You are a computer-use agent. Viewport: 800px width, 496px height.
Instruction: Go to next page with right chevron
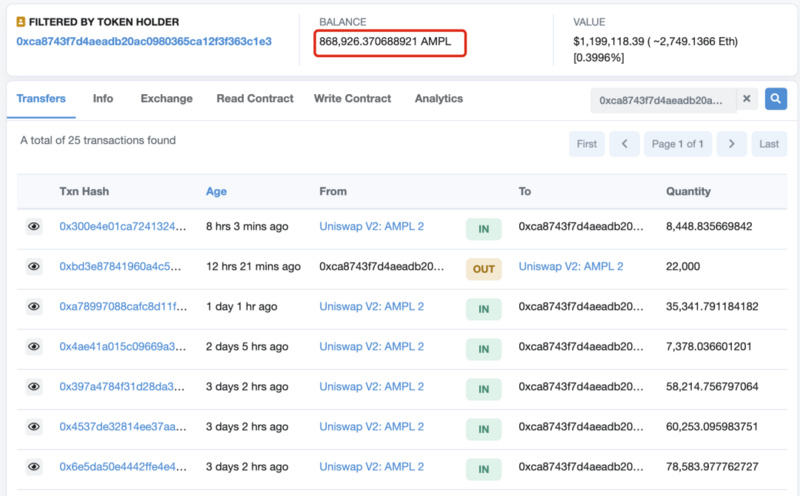coord(731,144)
